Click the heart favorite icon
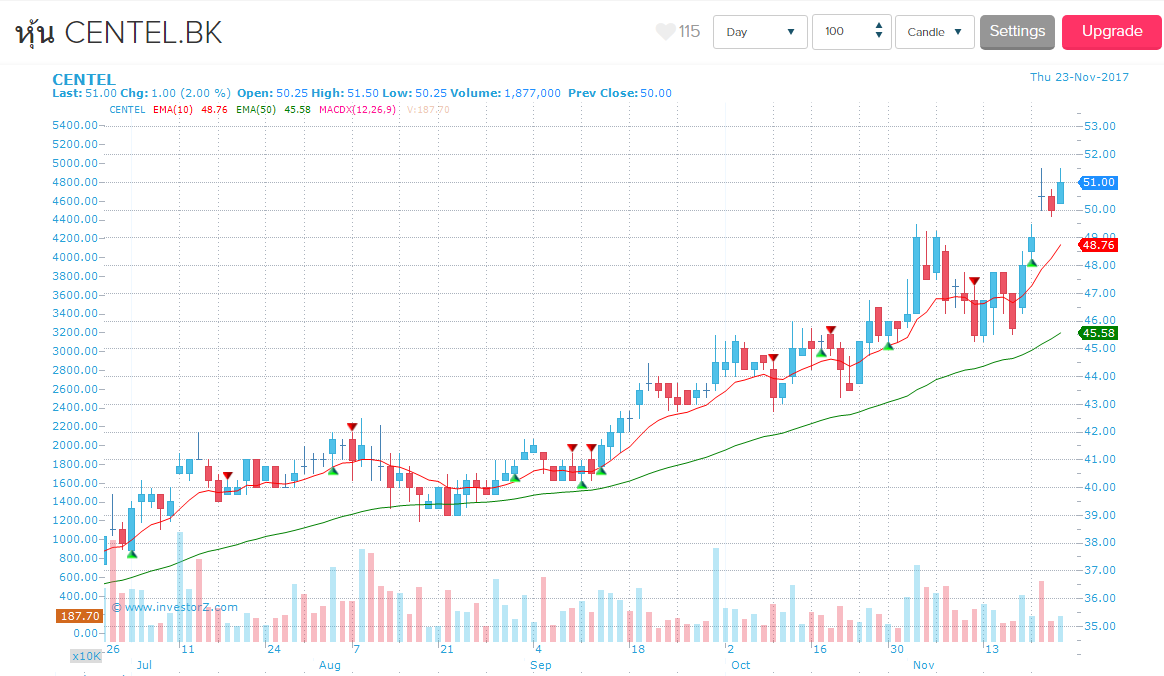 tap(665, 31)
